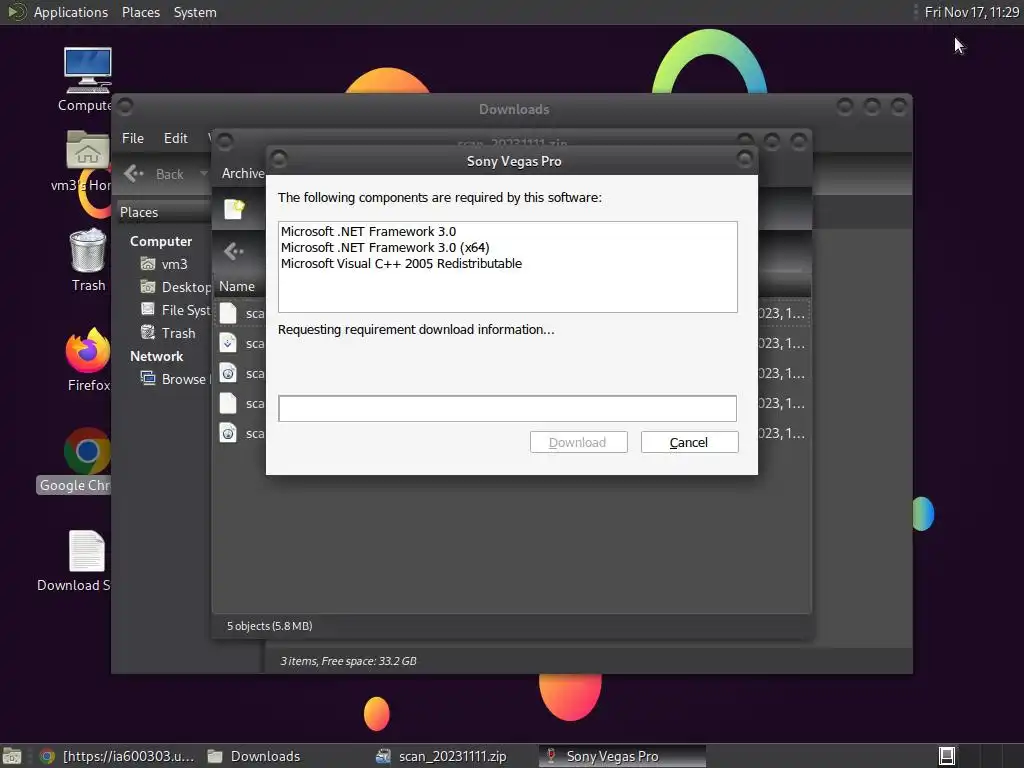Click the disabled Download button in the dialog
The image size is (1024, 768).
[578, 442]
